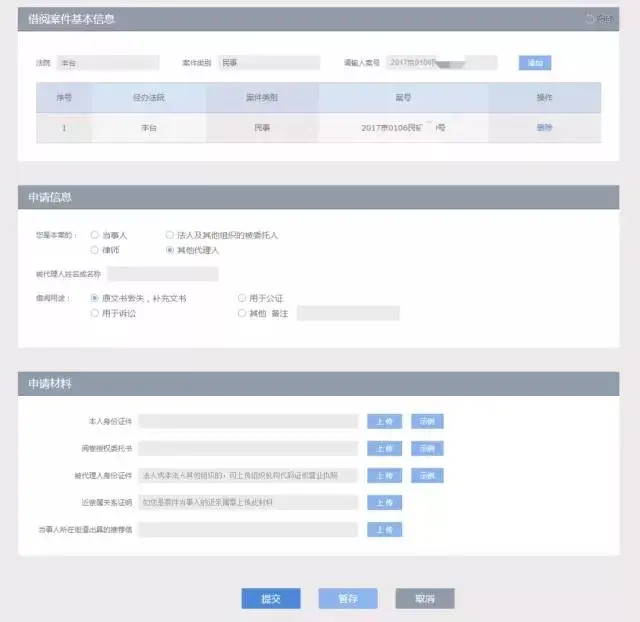This screenshot has width=640, height=622.
Task: Click the 申请材料 section header
Action: (318, 384)
